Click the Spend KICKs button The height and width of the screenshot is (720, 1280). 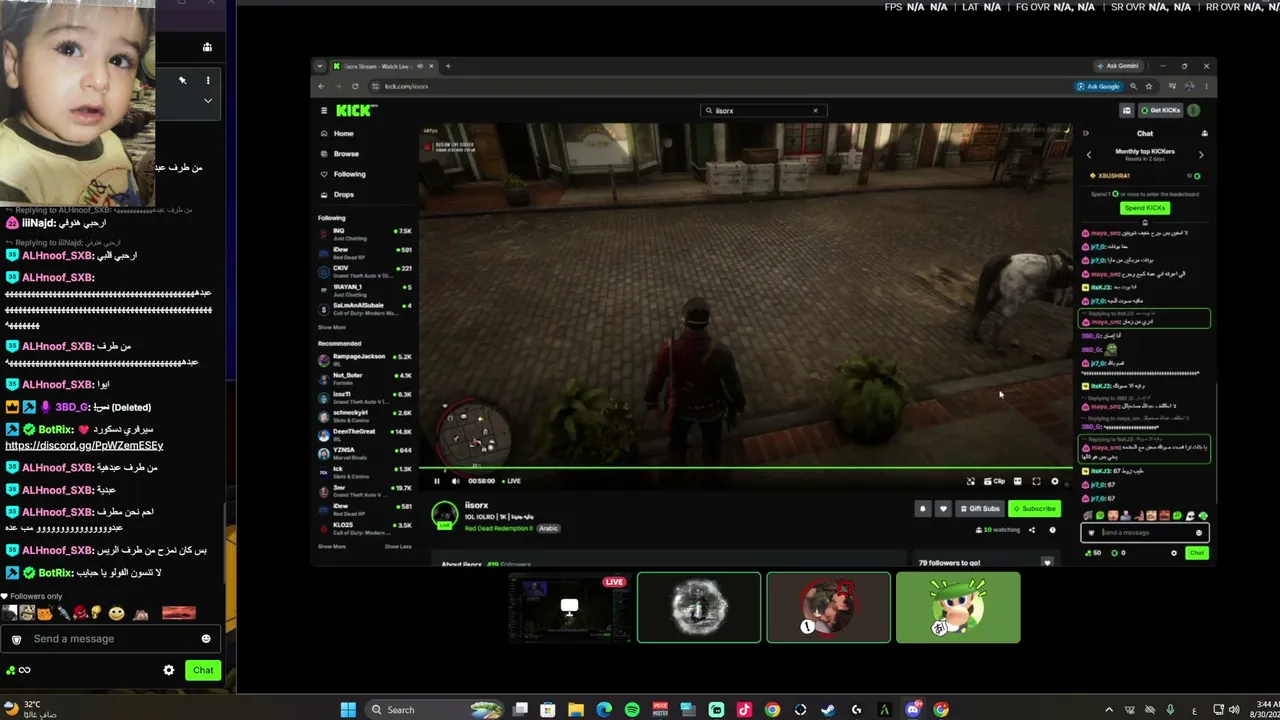pos(1145,208)
